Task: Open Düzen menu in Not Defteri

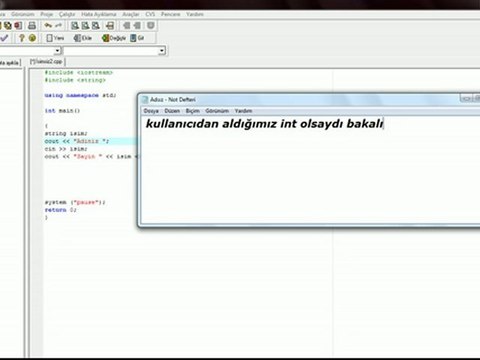Action: coord(172,111)
